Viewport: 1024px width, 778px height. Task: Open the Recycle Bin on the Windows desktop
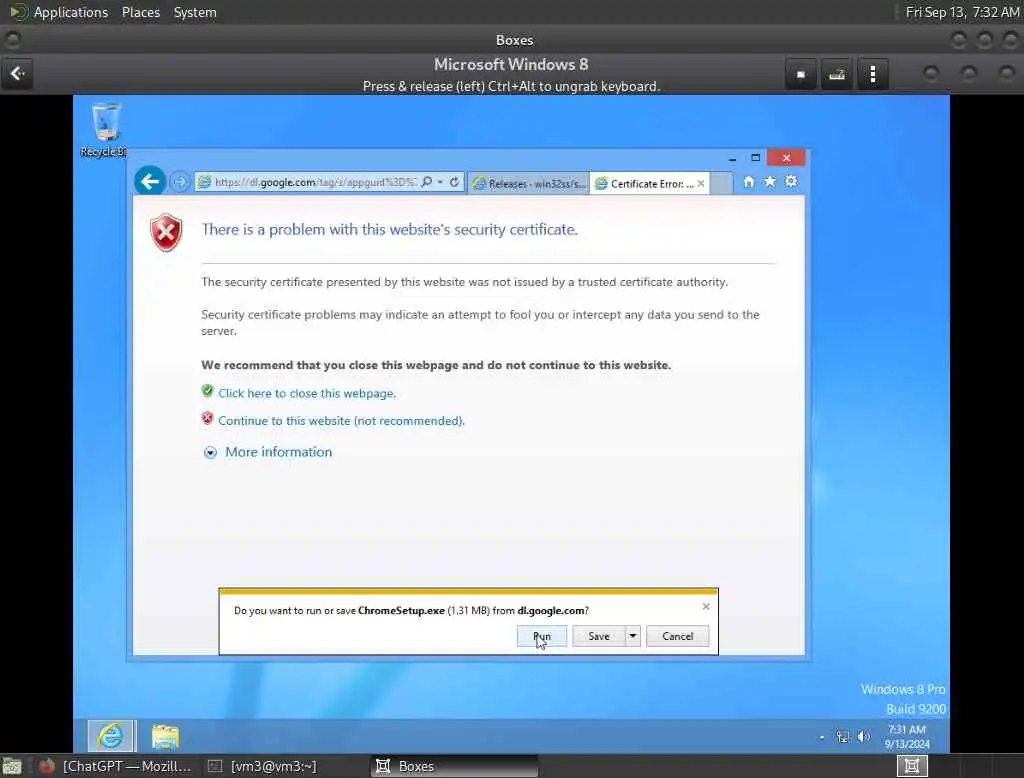(105, 130)
